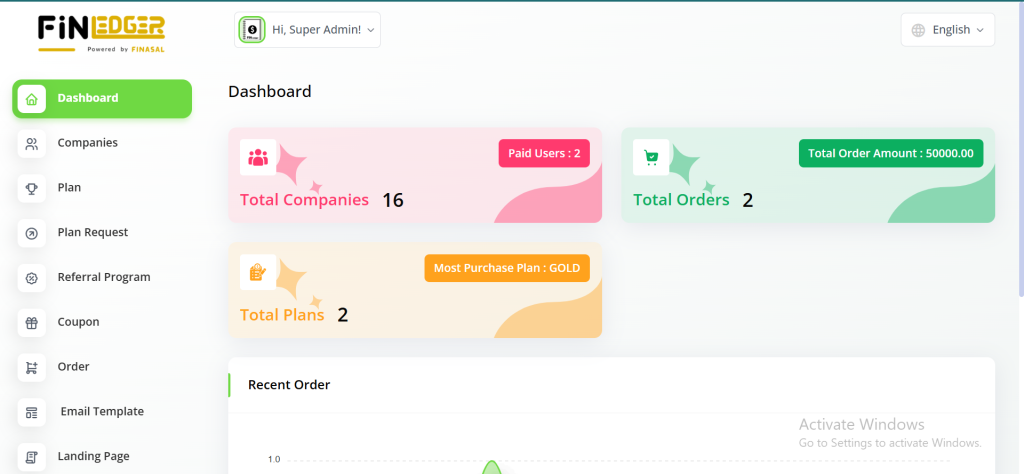Click the Referral Program icon
The width and height of the screenshot is (1024, 474).
(32, 278)
